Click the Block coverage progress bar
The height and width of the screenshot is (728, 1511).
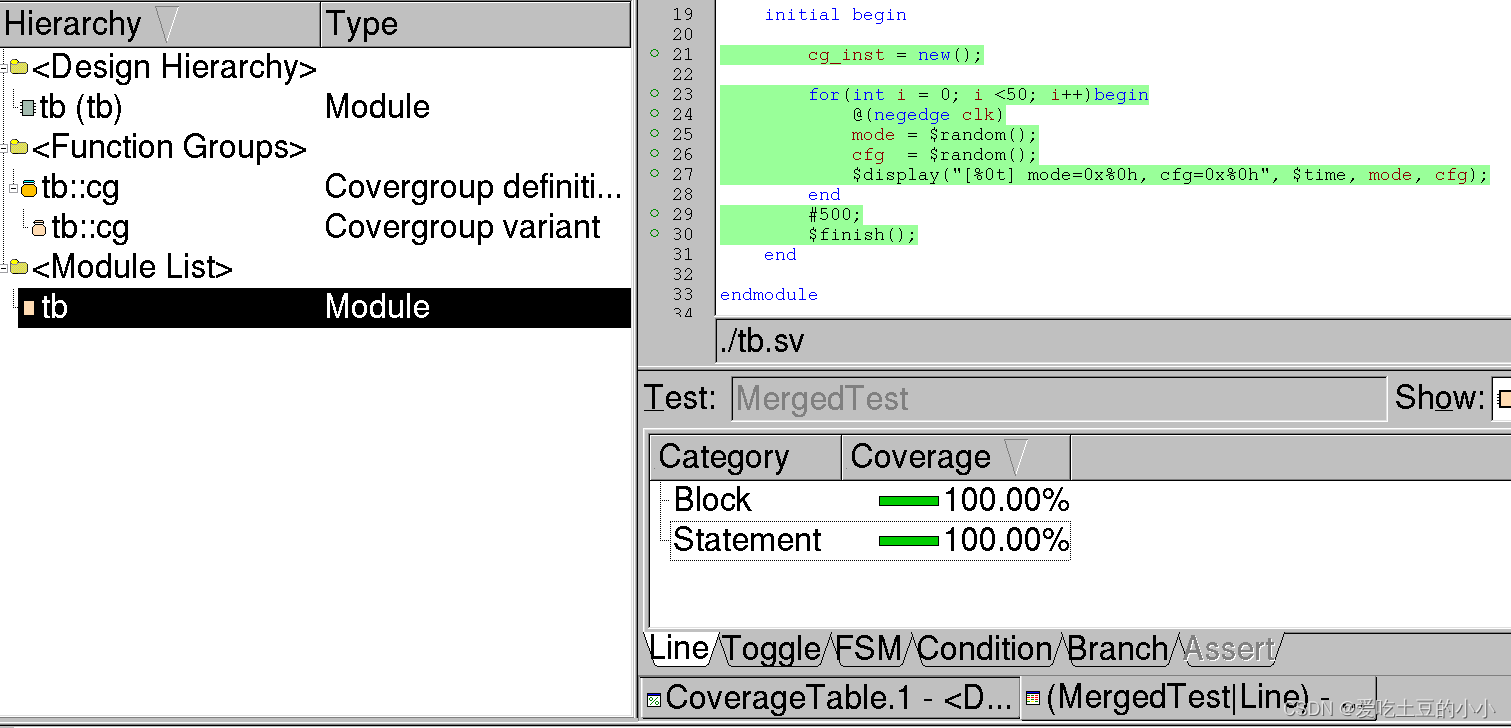[908, 501]
